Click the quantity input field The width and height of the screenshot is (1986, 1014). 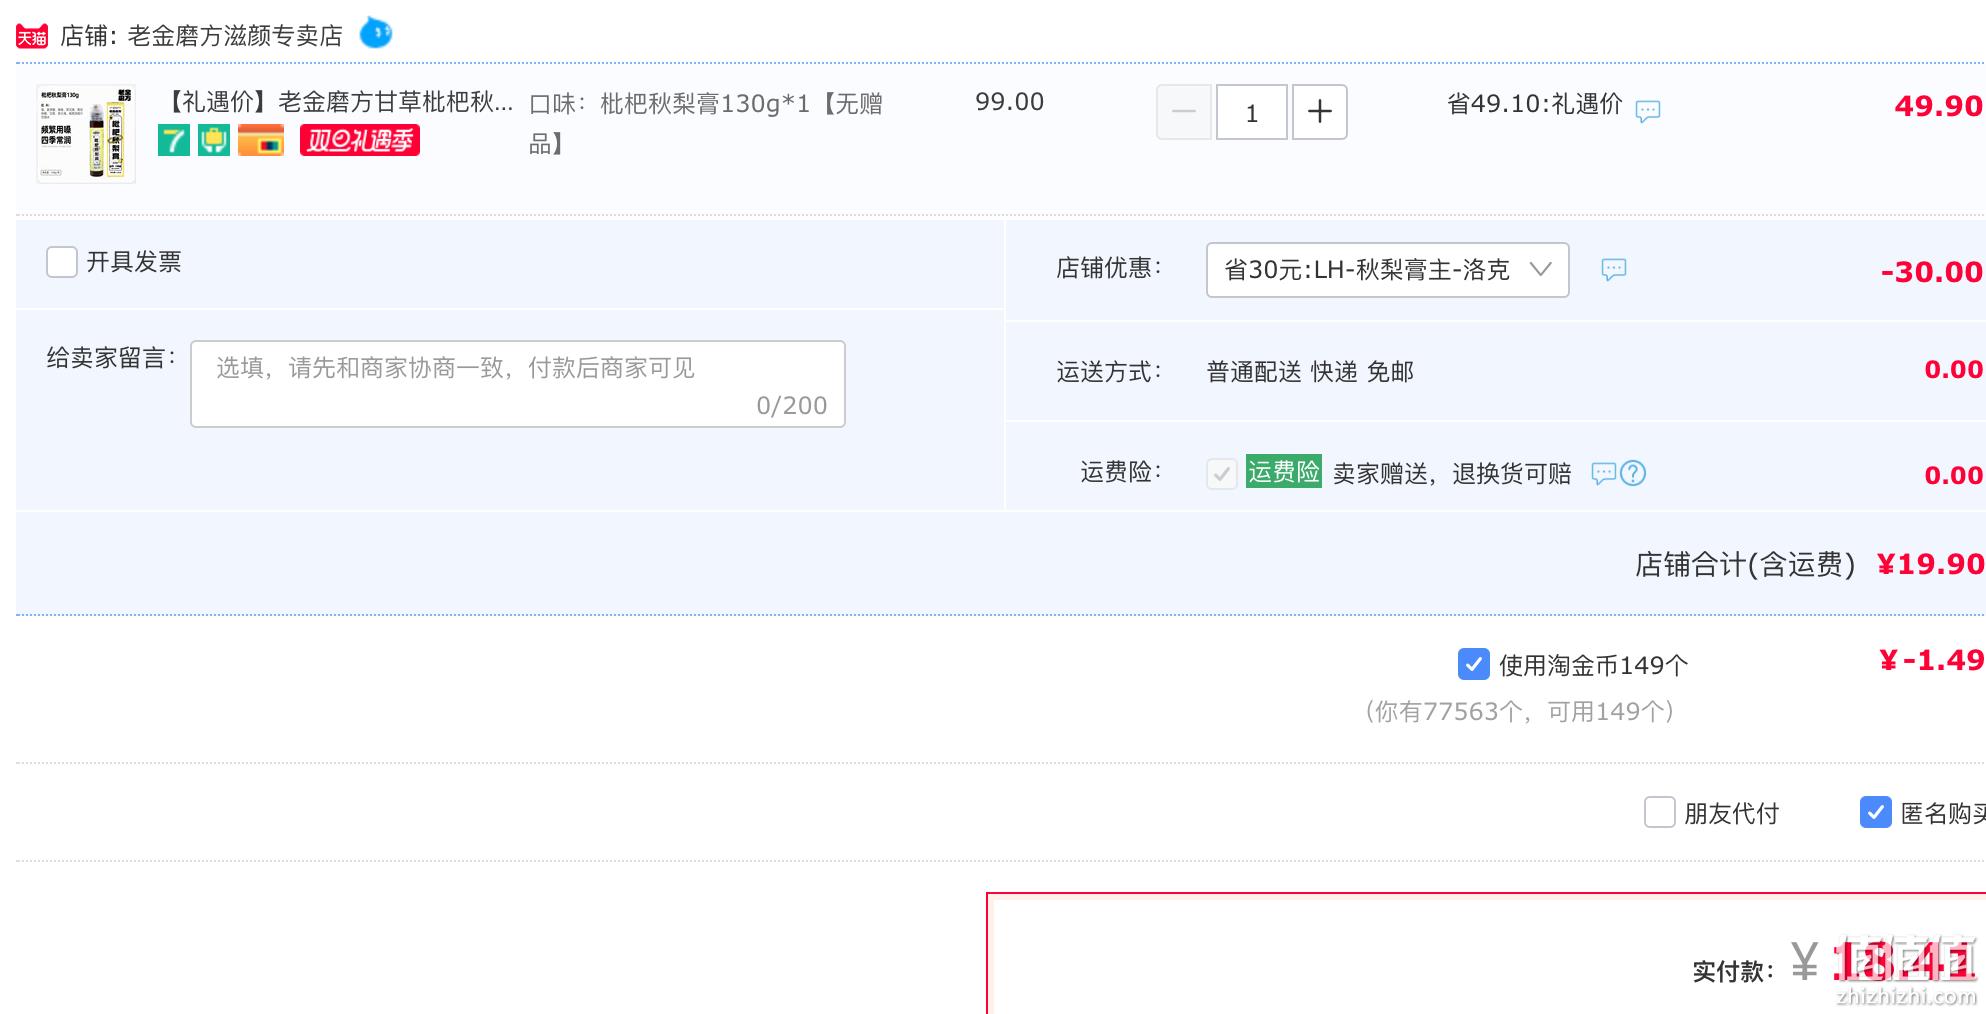[x=1251, y=112]
